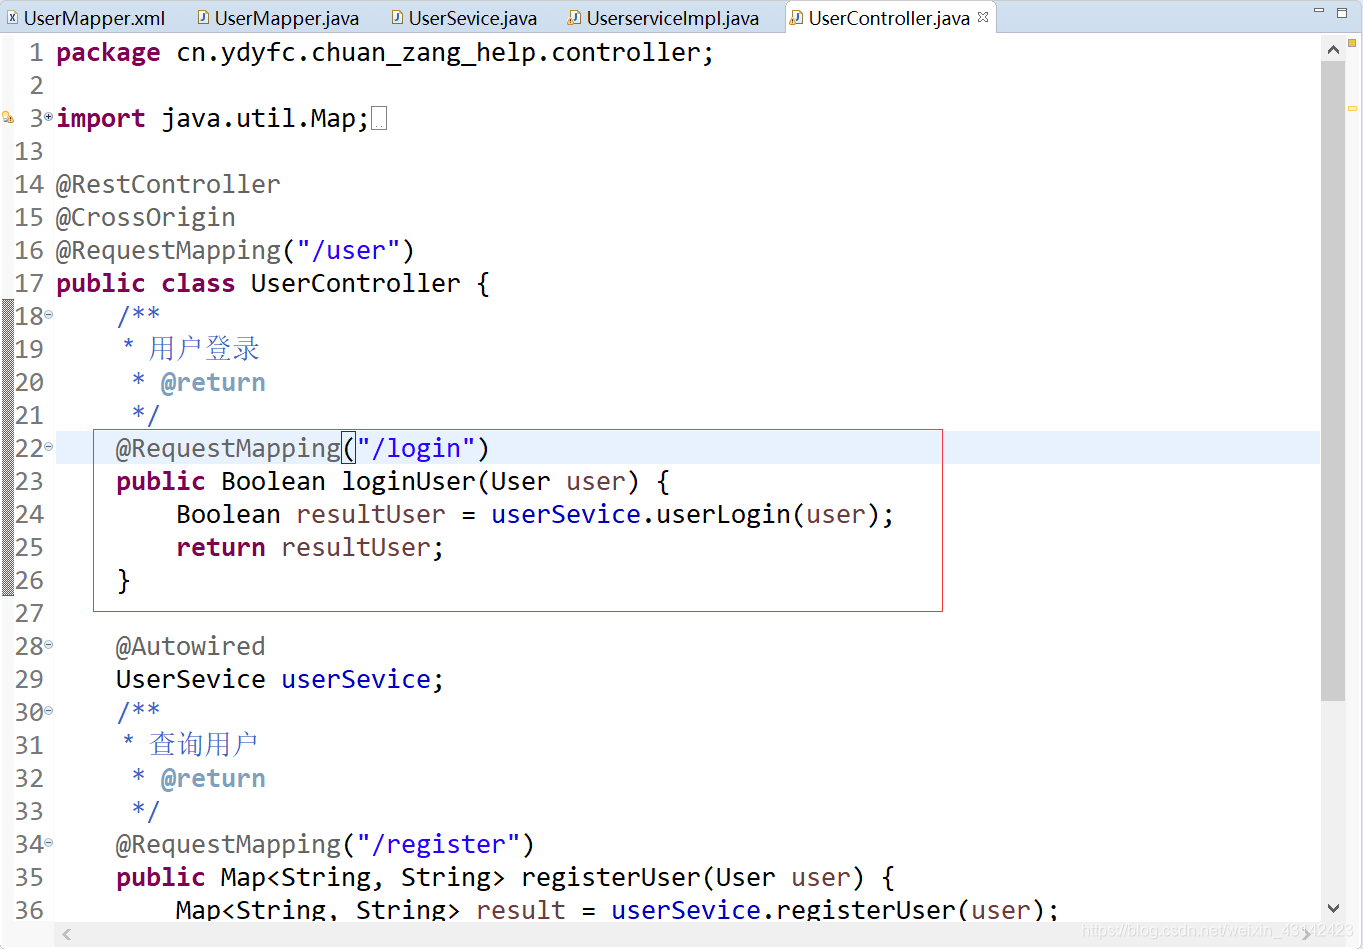The height and width of the screenshot is (949, 1363).
Task: Collapse the Javadoc comment at line 30
Action: [48, 712]
